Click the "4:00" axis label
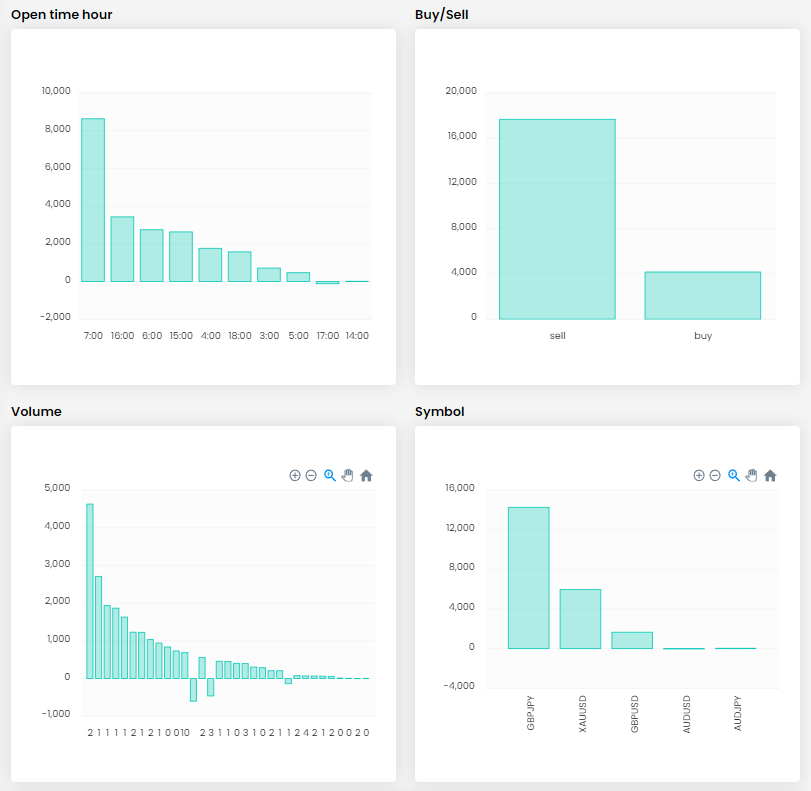 [x=211, y=336]
